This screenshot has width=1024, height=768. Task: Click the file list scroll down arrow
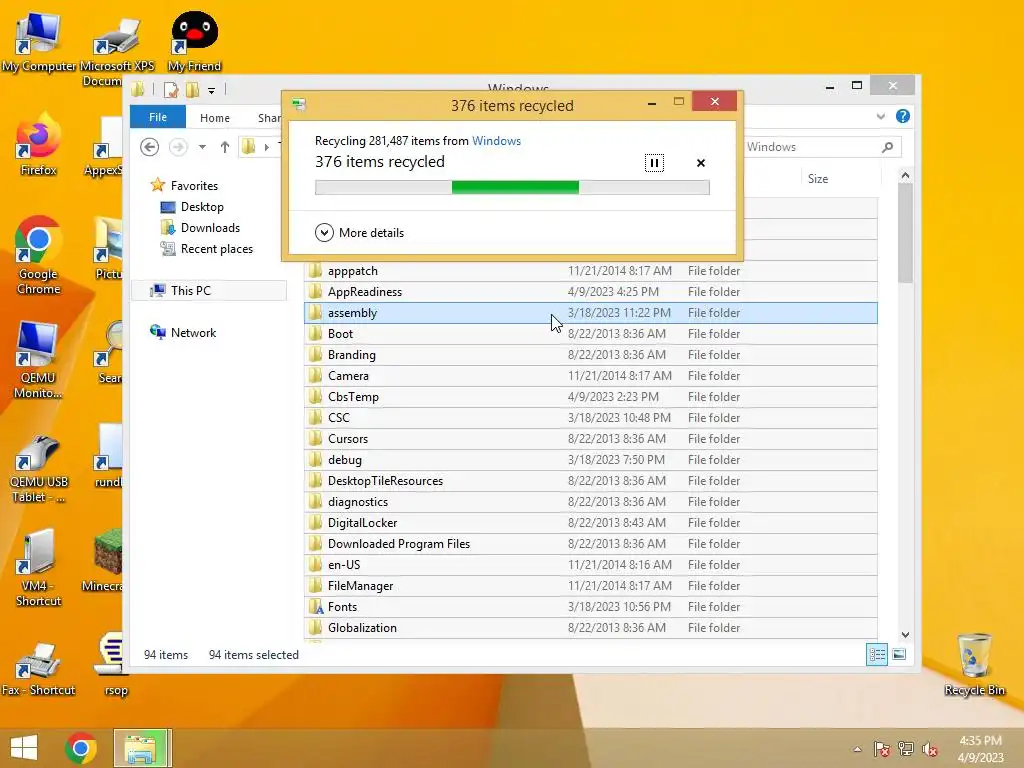(905, 634)
